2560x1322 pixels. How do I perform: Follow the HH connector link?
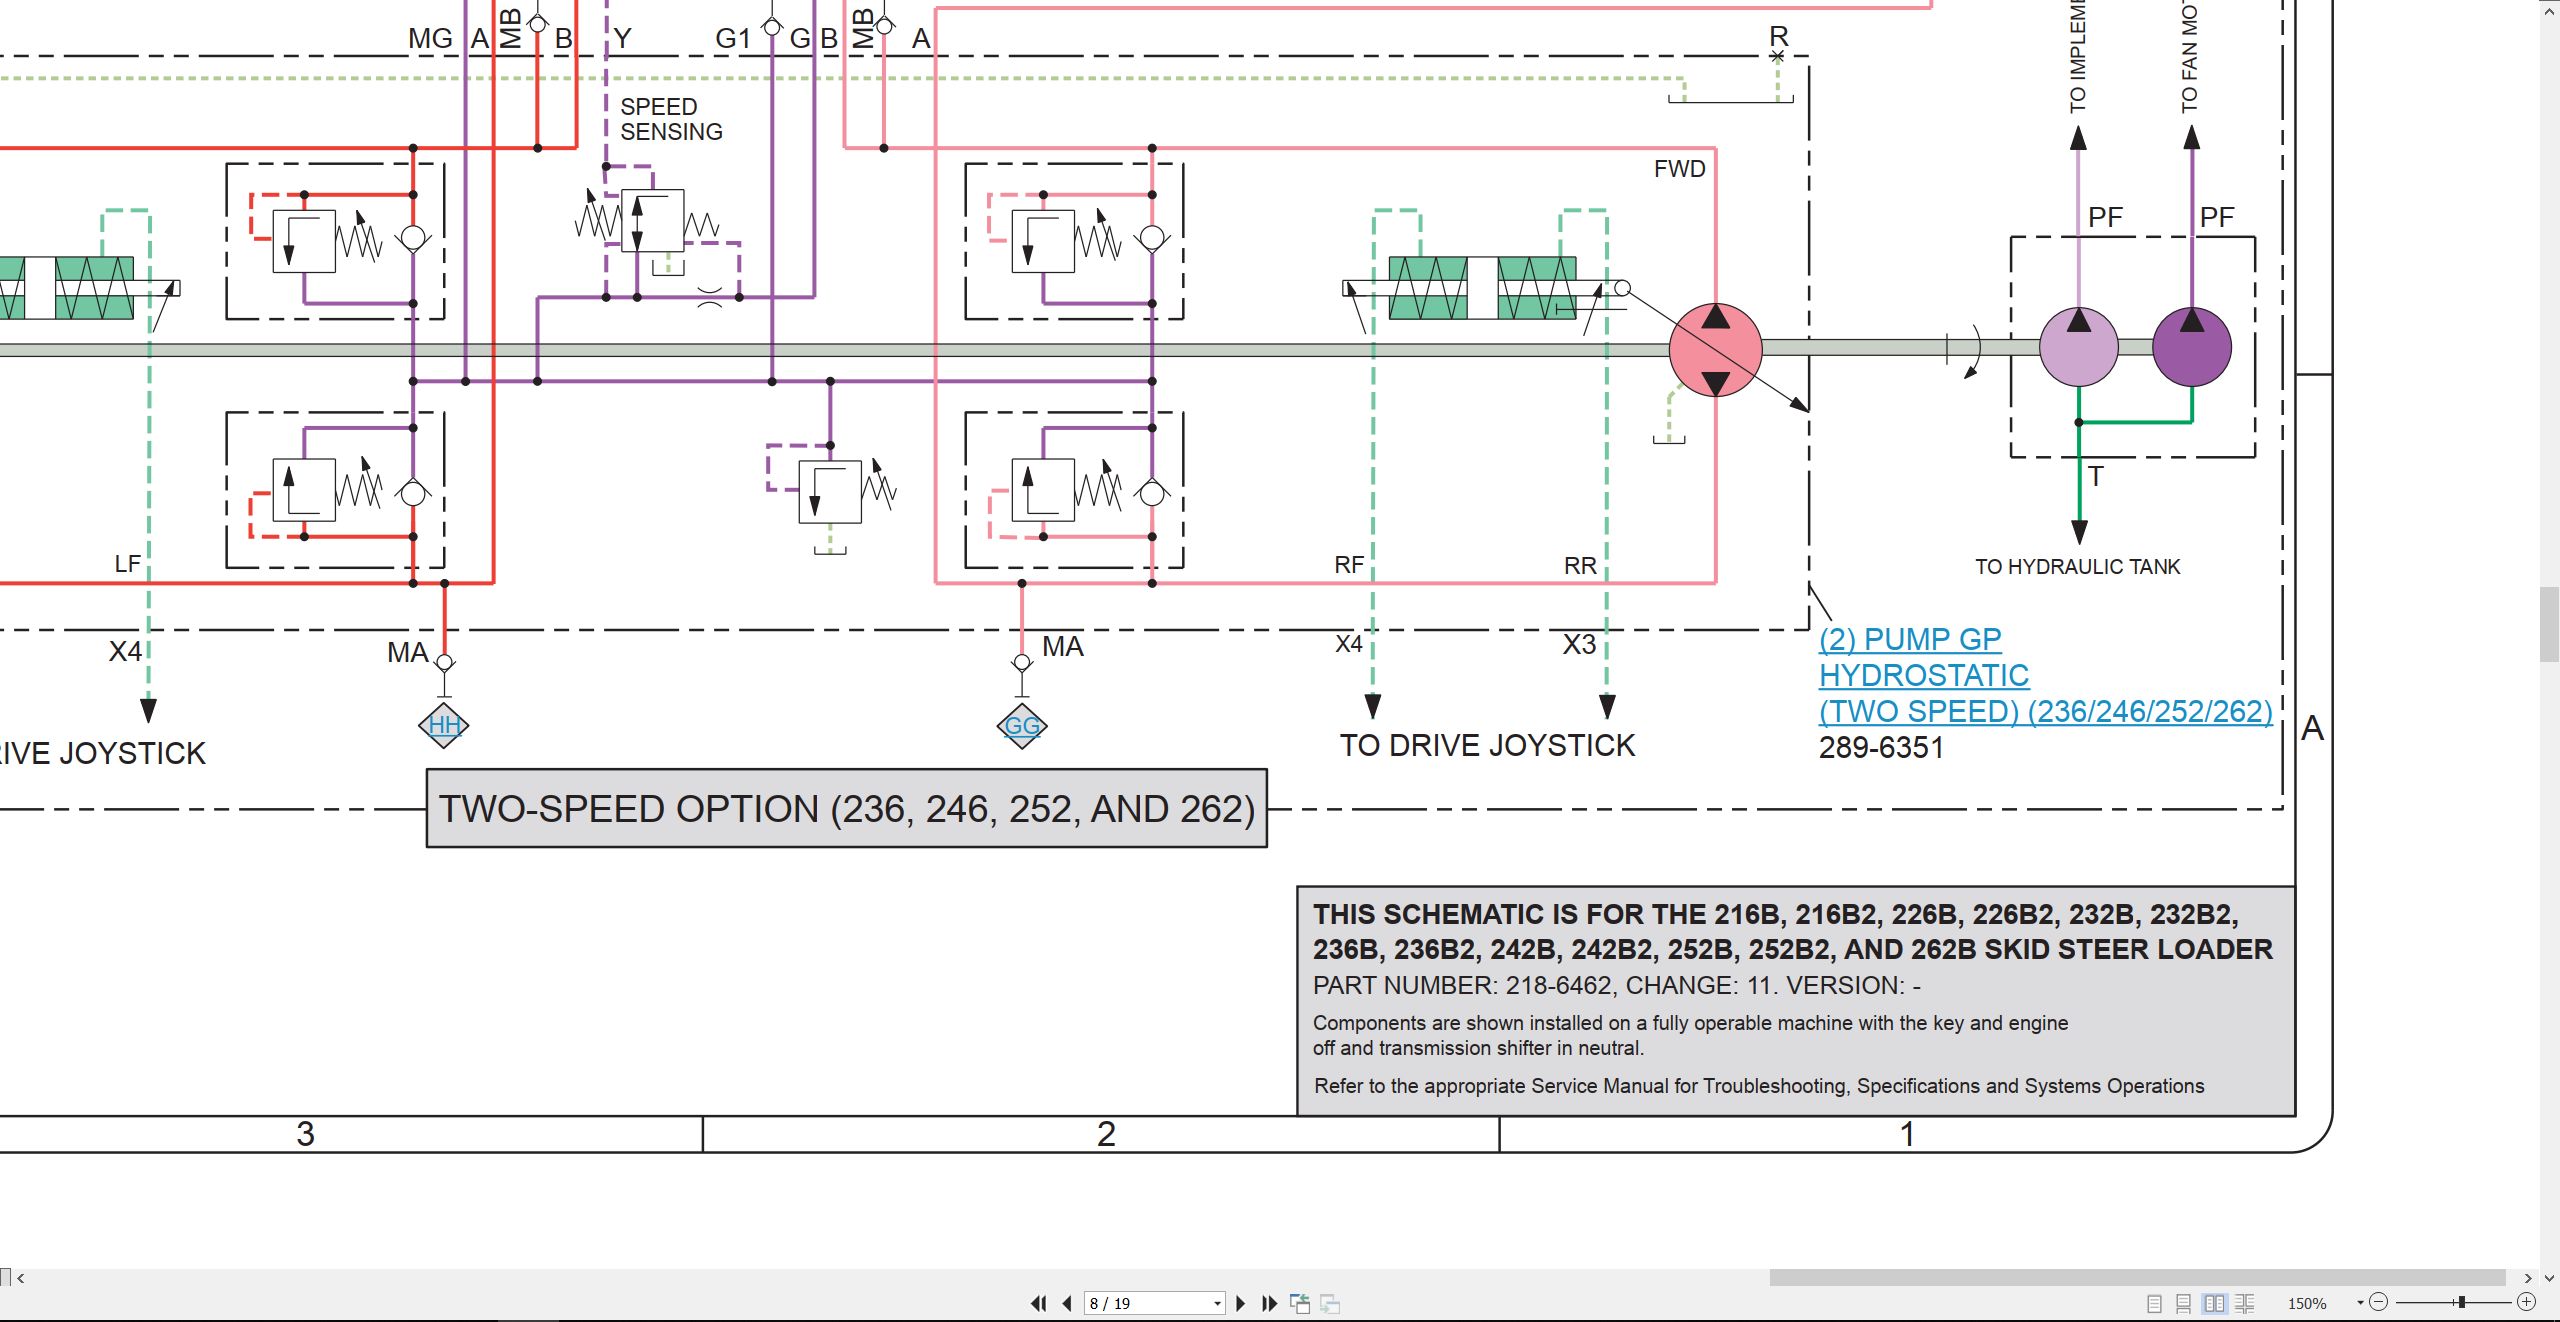point(444,725)
